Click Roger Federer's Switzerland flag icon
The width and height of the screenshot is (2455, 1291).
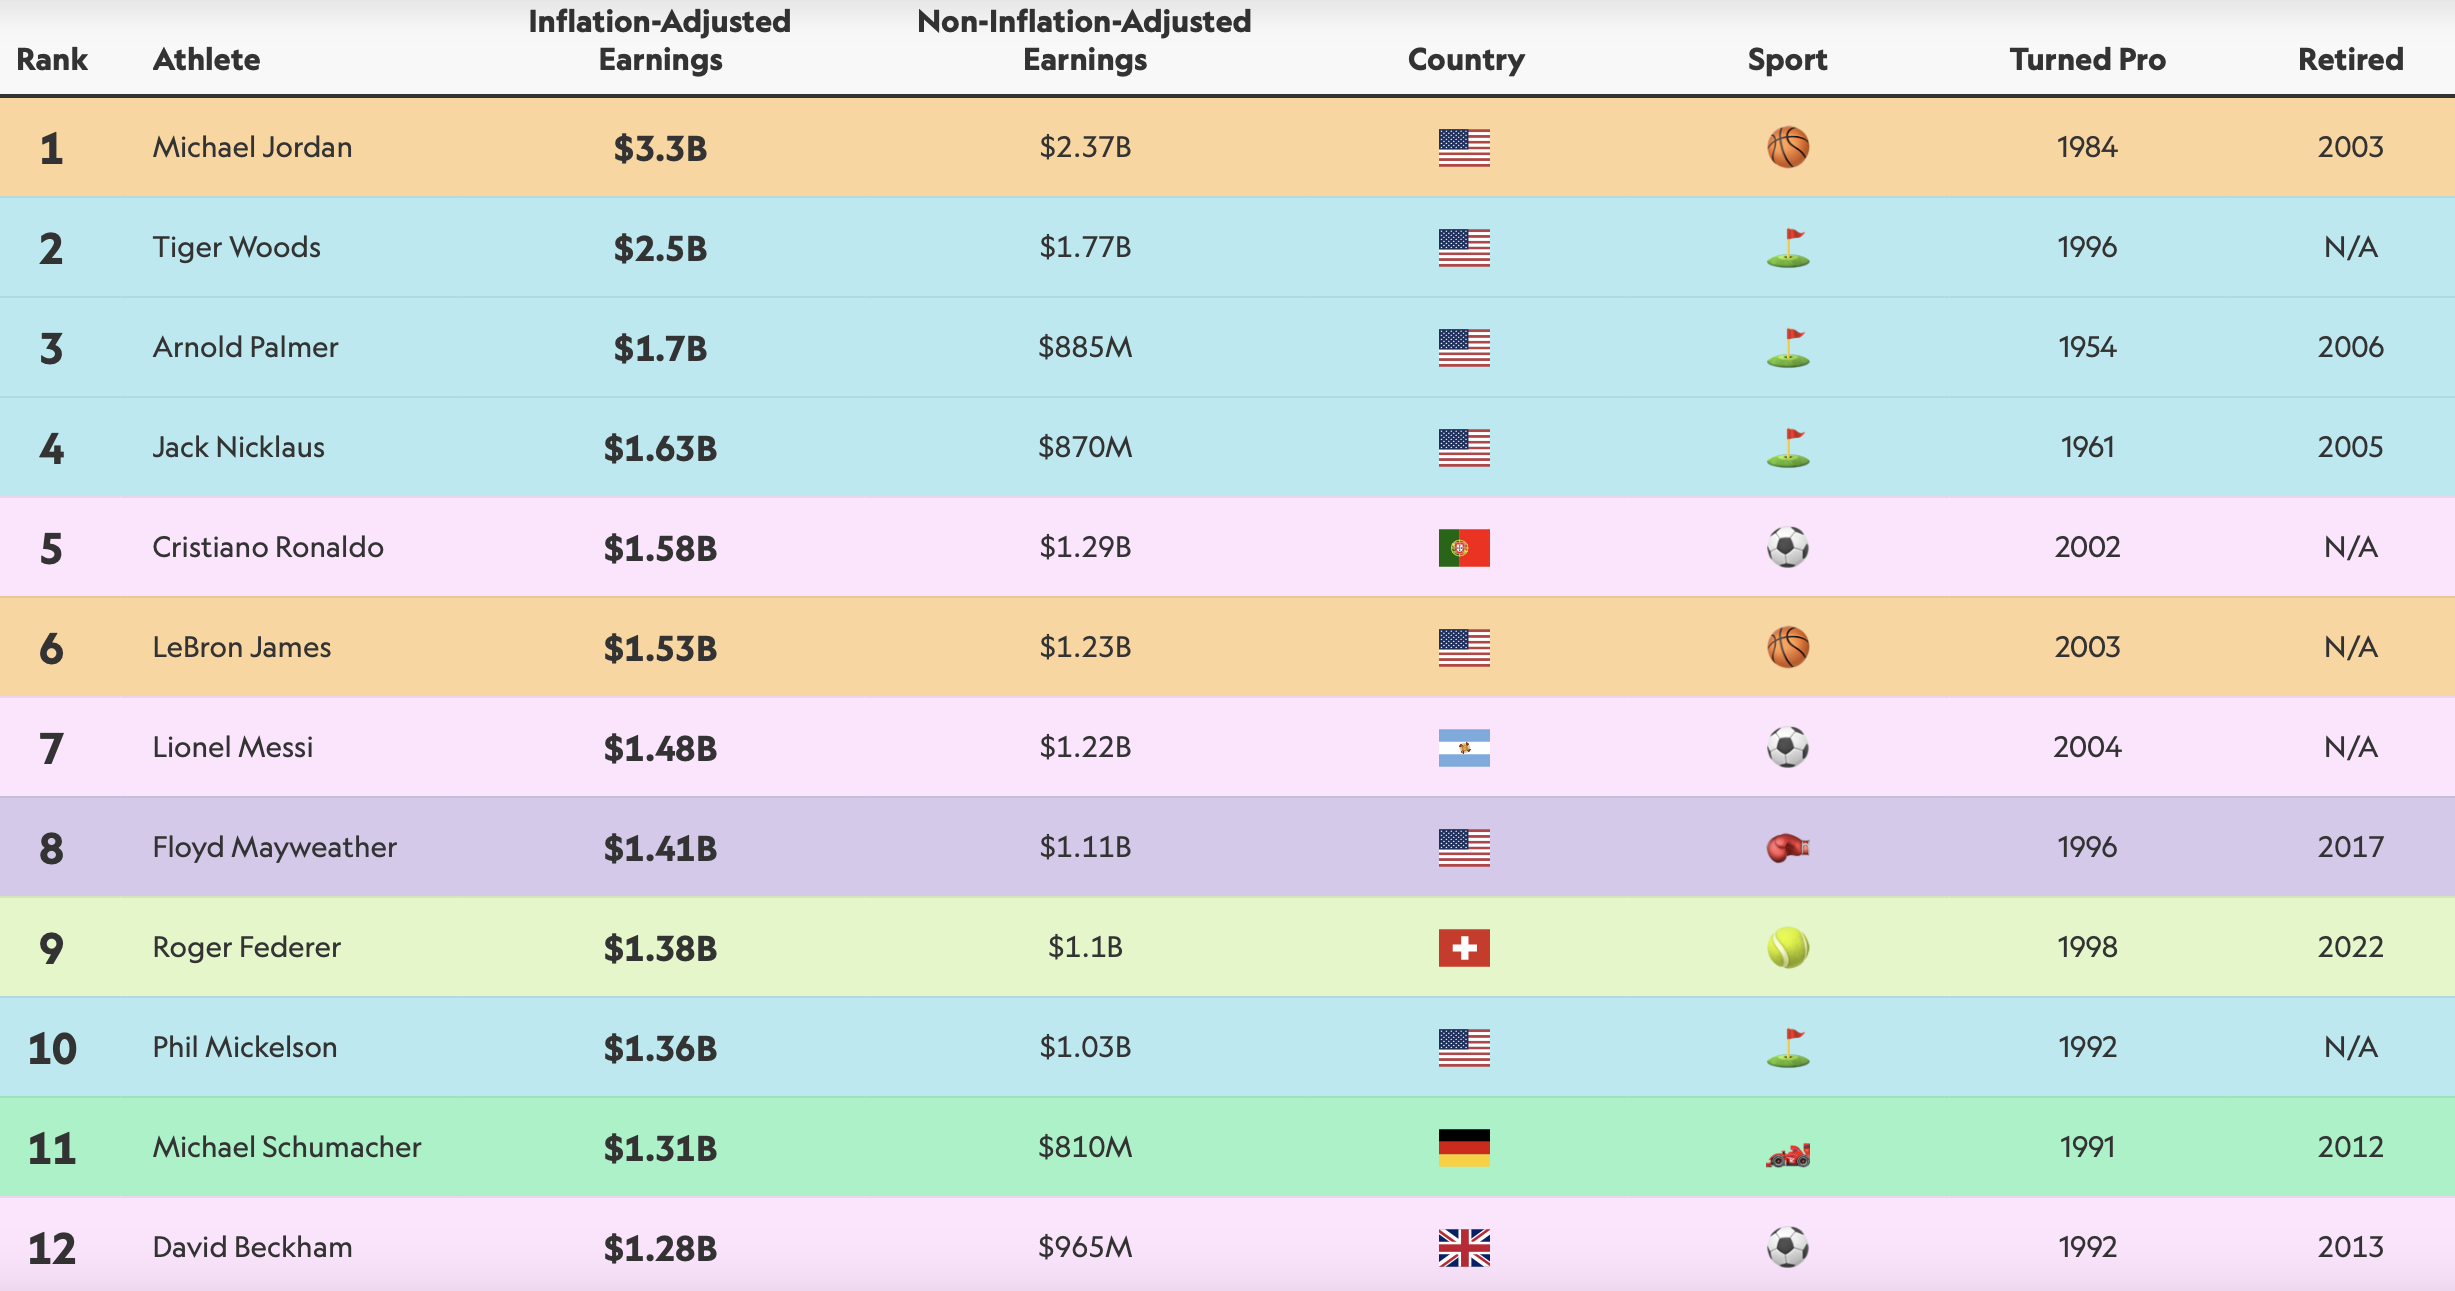pos(1464,948)
